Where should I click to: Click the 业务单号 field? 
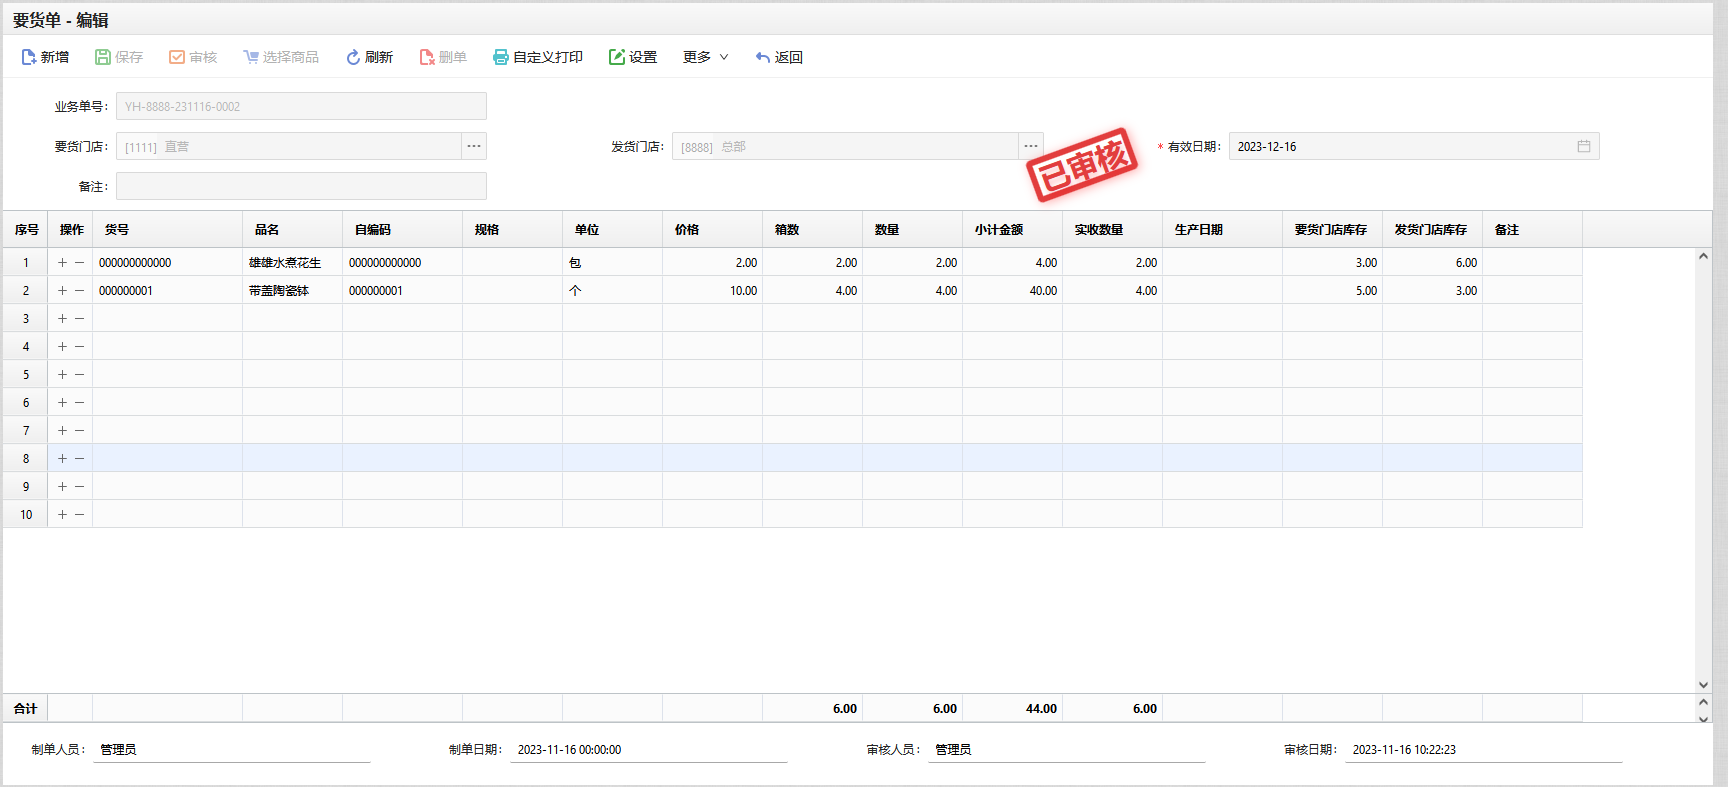coord(301,106)
